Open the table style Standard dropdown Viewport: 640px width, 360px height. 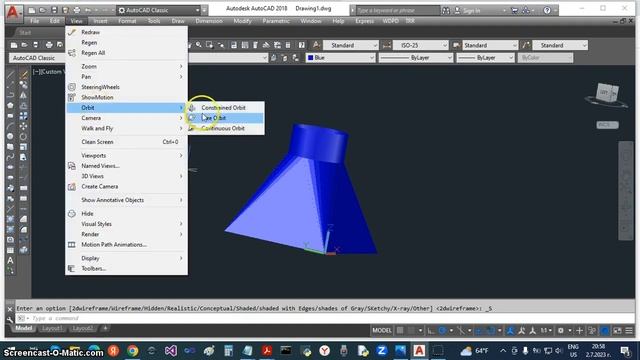click(x=490, y=45)
